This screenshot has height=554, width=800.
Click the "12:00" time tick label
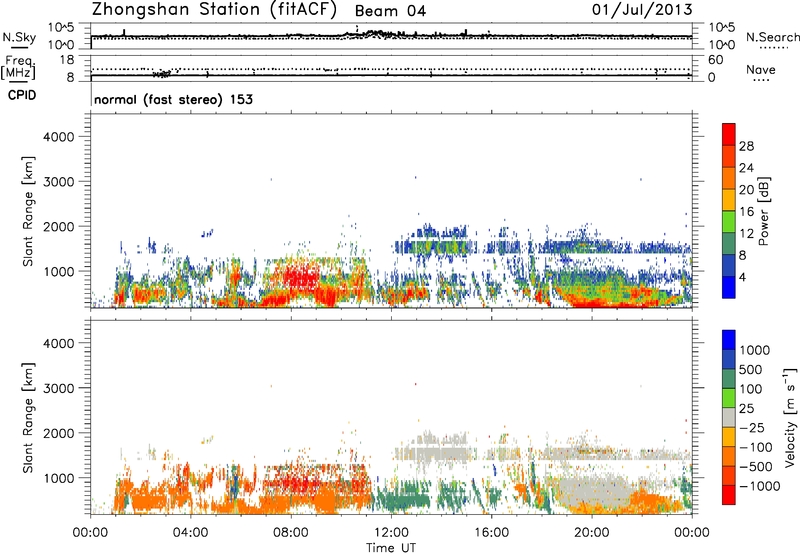click(x=391, y=533)
